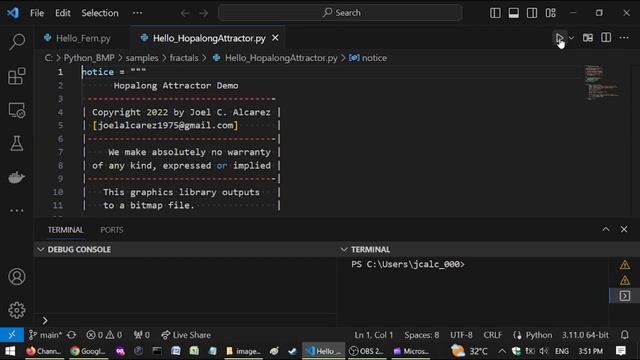
Task: Open changes compare icon in editor toolbar
Action: [588, 38]
